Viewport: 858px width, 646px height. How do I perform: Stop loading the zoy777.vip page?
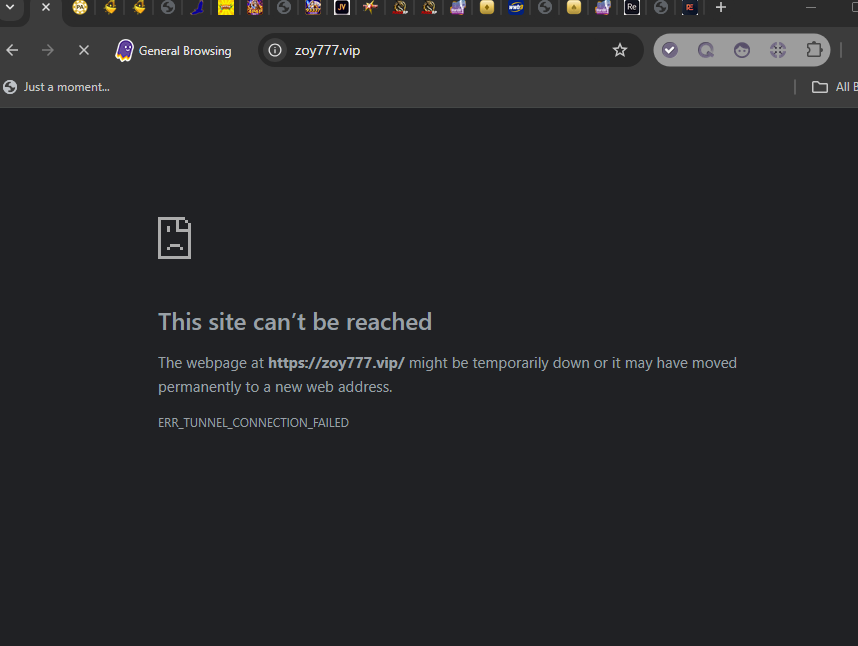(84, 50)
